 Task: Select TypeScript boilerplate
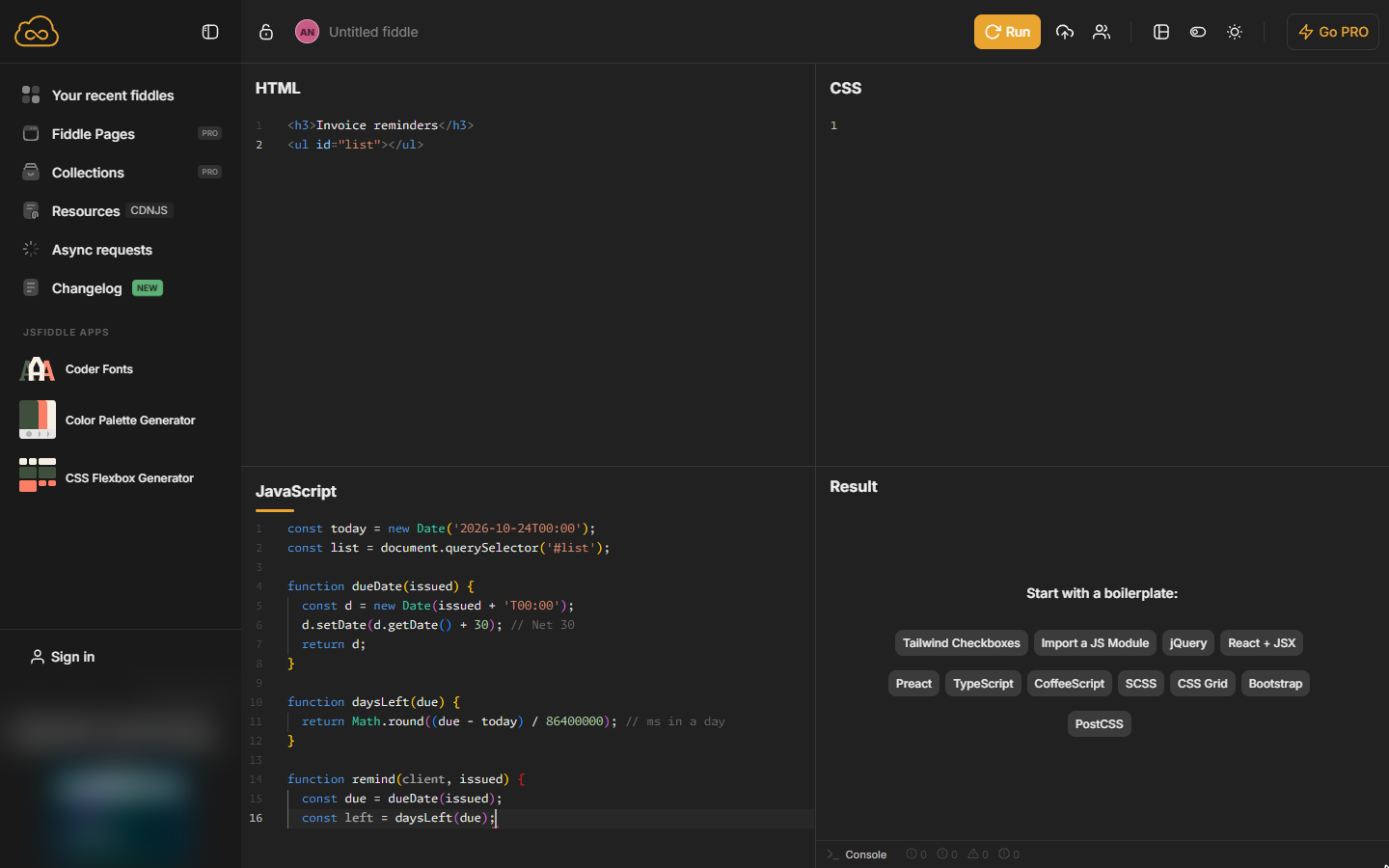983,684
